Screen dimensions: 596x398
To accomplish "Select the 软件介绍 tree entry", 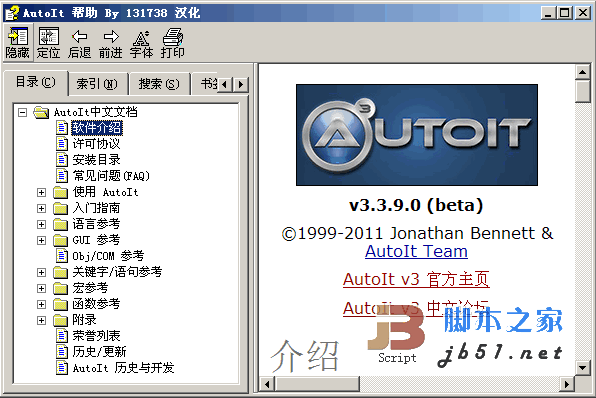I will tap(97, 128).
